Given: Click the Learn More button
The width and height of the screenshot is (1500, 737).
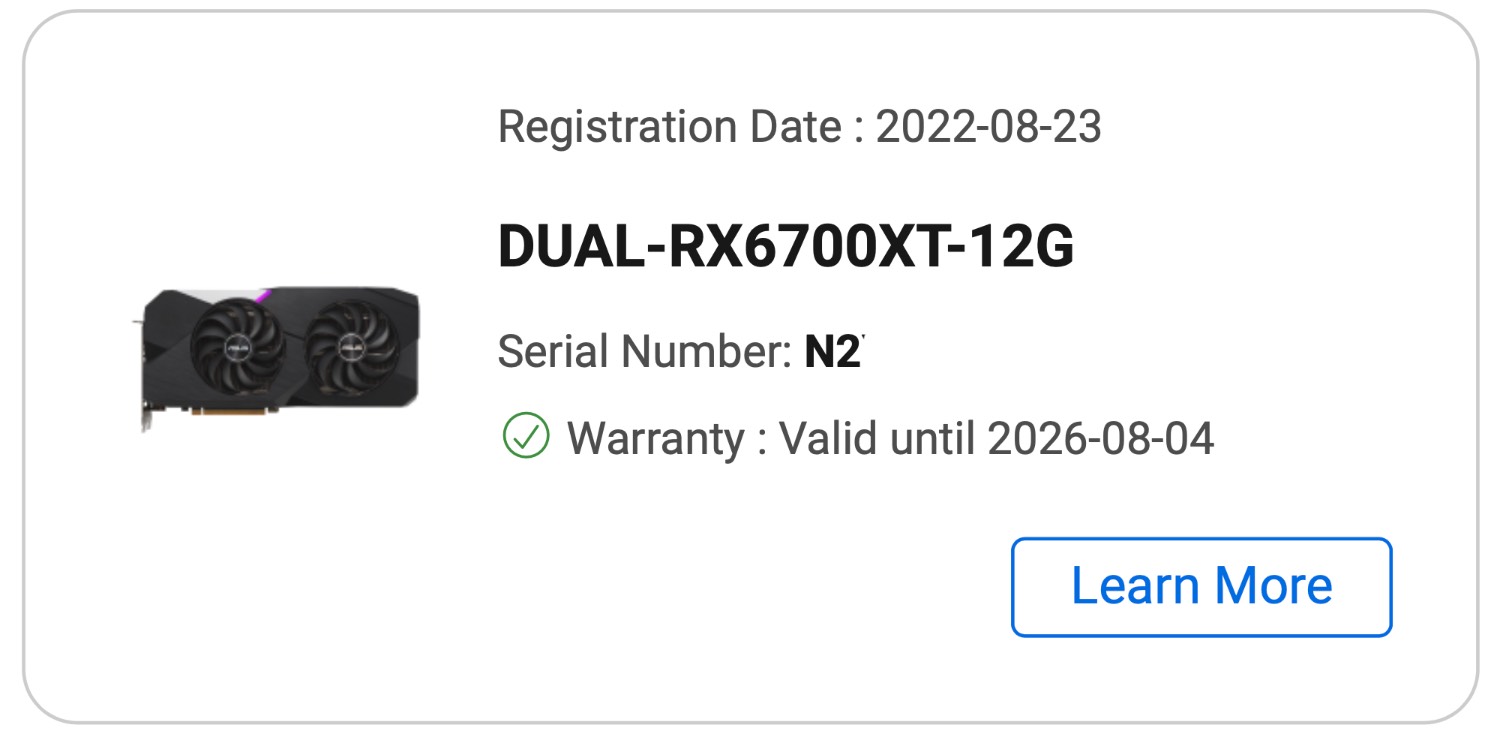Looking at the screenshot, I should click(1201, 587).
